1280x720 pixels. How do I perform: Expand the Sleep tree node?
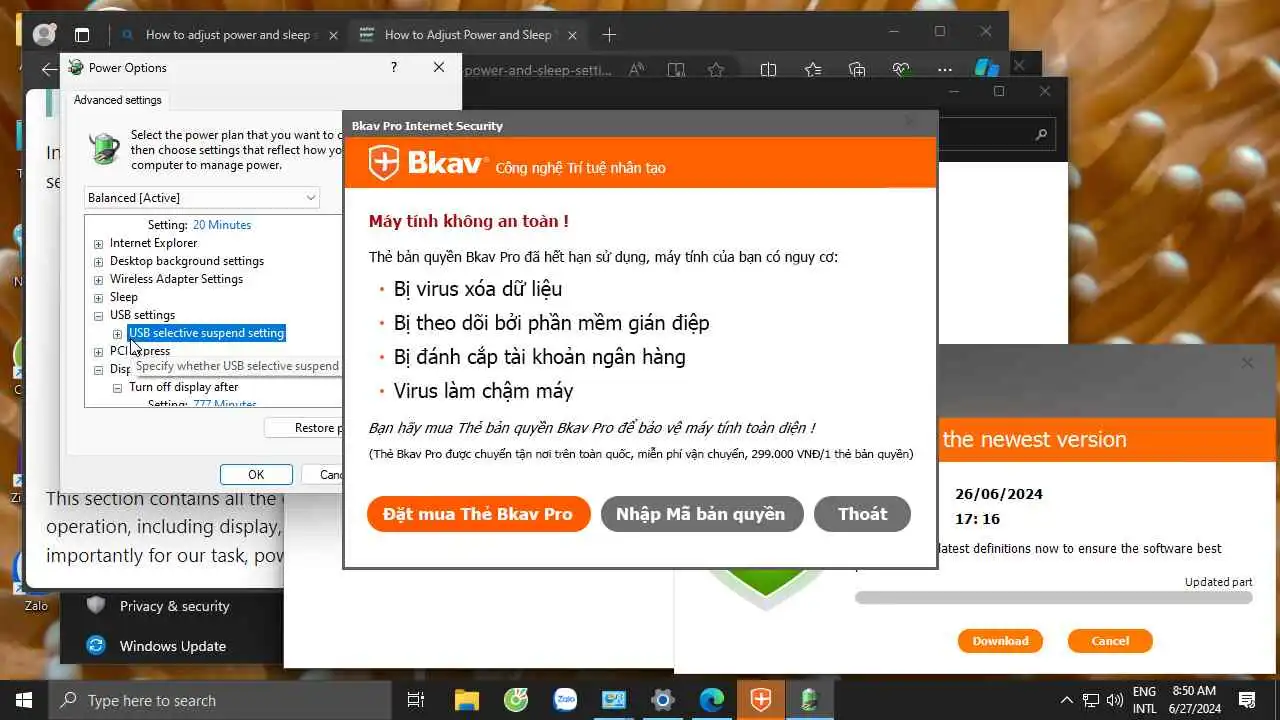click(x=98, y=298)
